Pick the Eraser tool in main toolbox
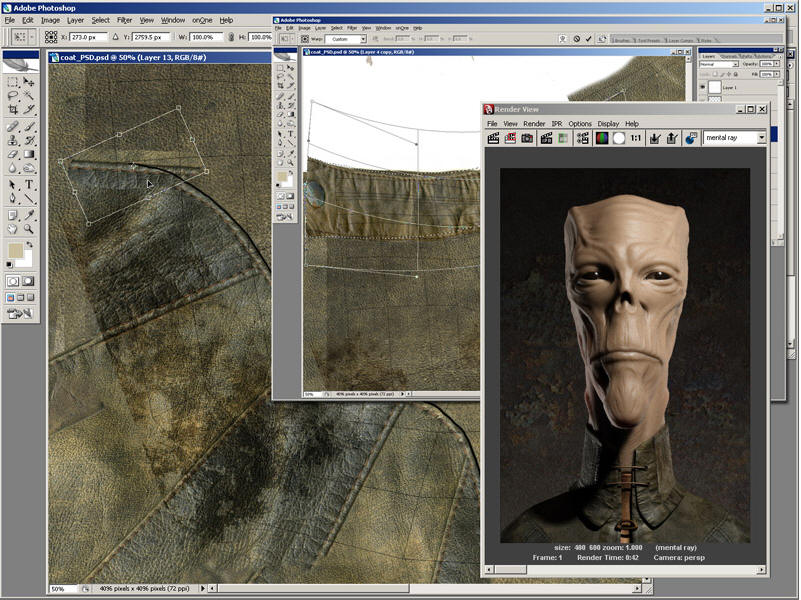 click(x=13, y=154)
